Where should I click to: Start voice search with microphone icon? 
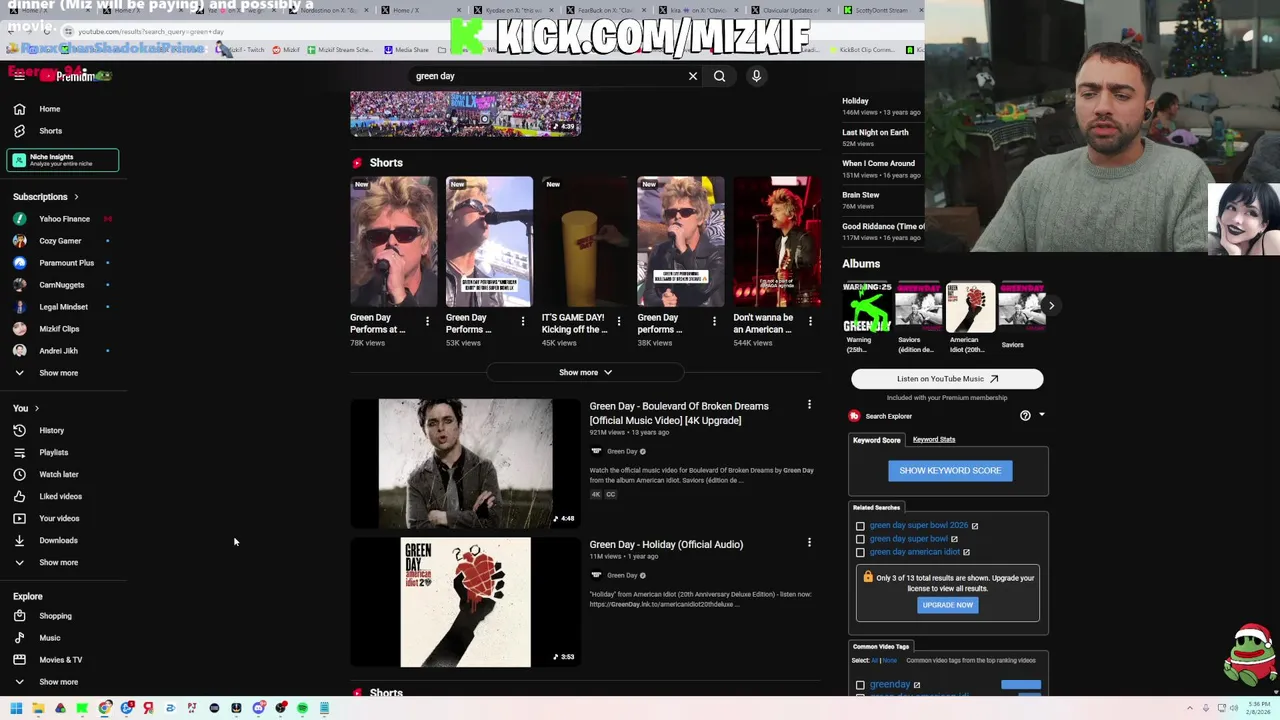click(756, 76)
